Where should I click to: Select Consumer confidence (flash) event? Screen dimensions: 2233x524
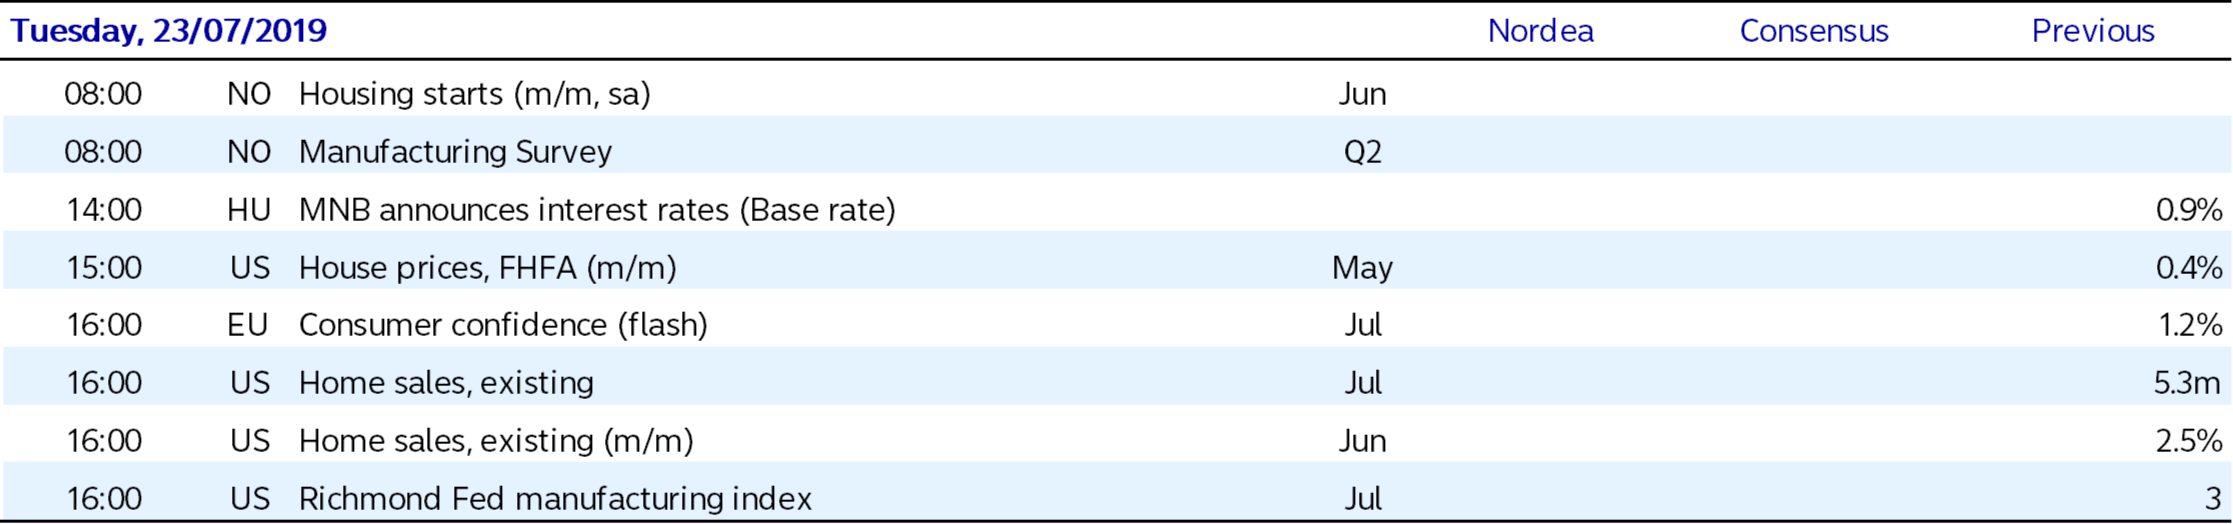coord(503,325)
